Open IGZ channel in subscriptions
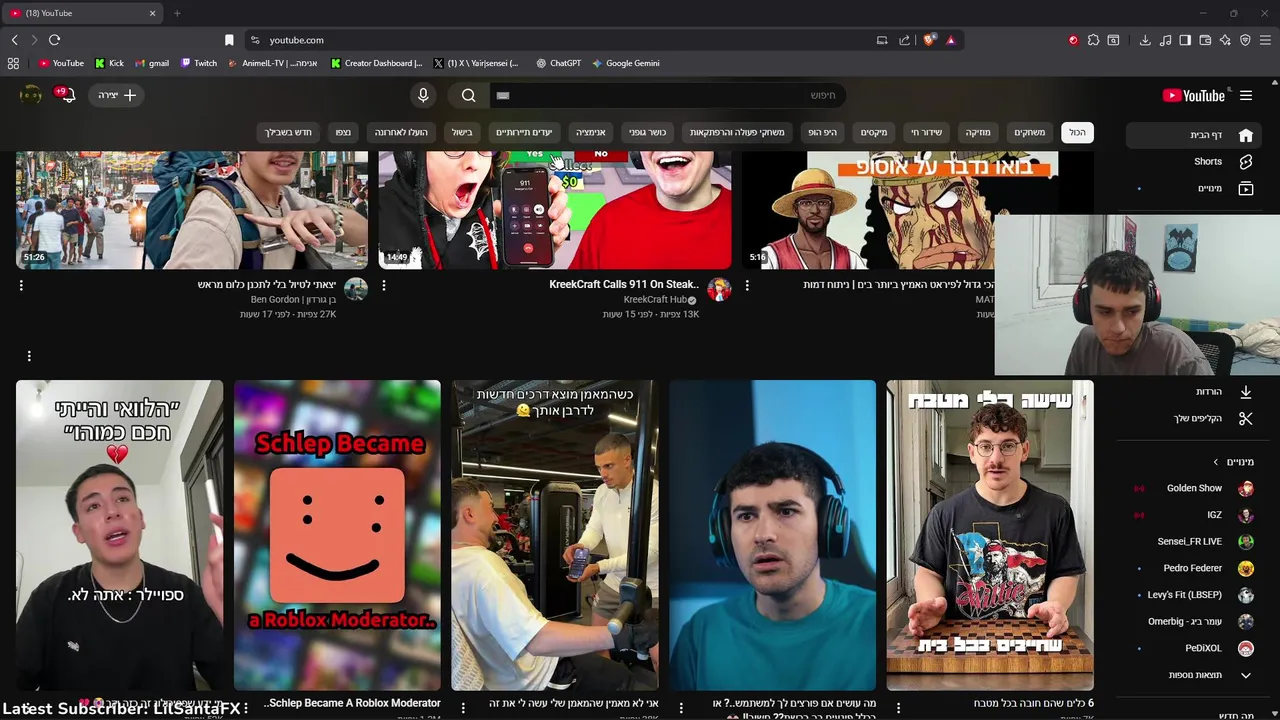Viewport: 1280px width, 720px height. pyautogui.click(x=1193, y=515)
